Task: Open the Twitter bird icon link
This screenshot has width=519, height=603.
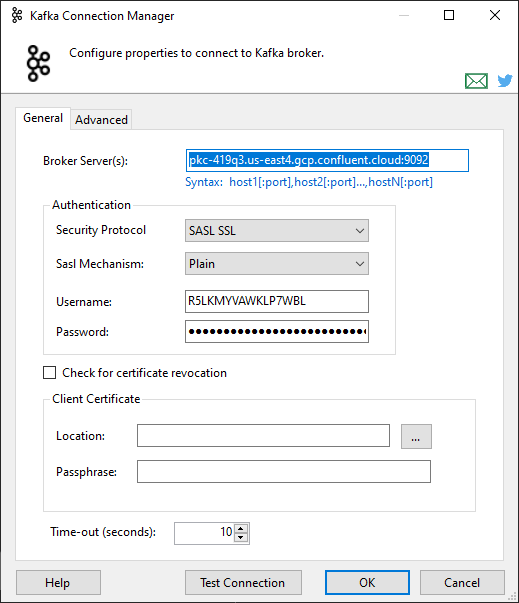Action: (x=505, y=80)
